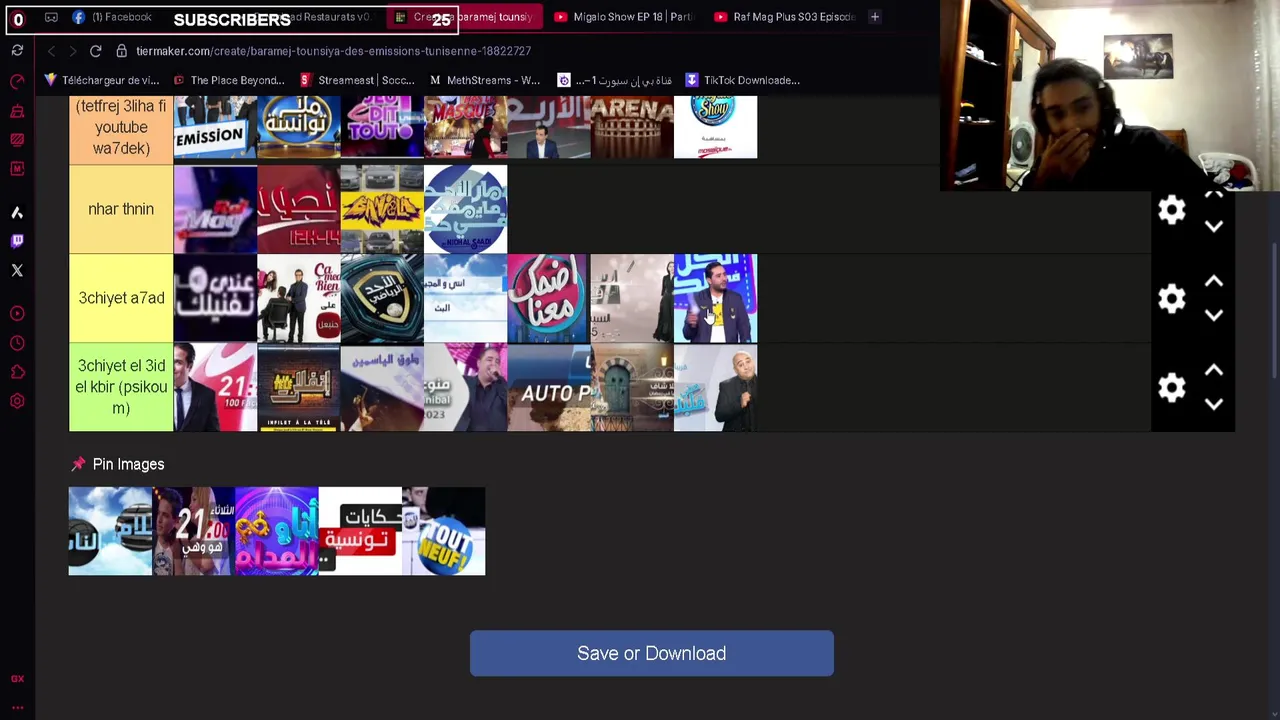
Task: Open GX Control speedometer sidebar icon
Action: (x=17, y=81)
